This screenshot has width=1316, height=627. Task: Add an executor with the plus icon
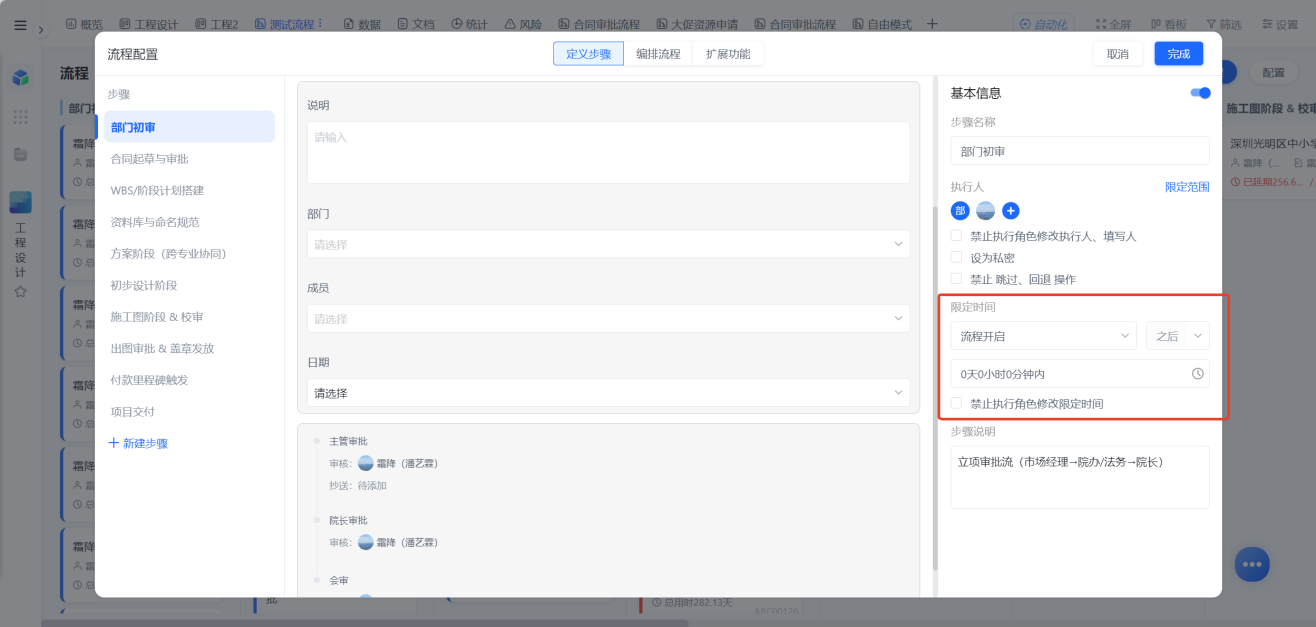click(x=1011, y=210)
